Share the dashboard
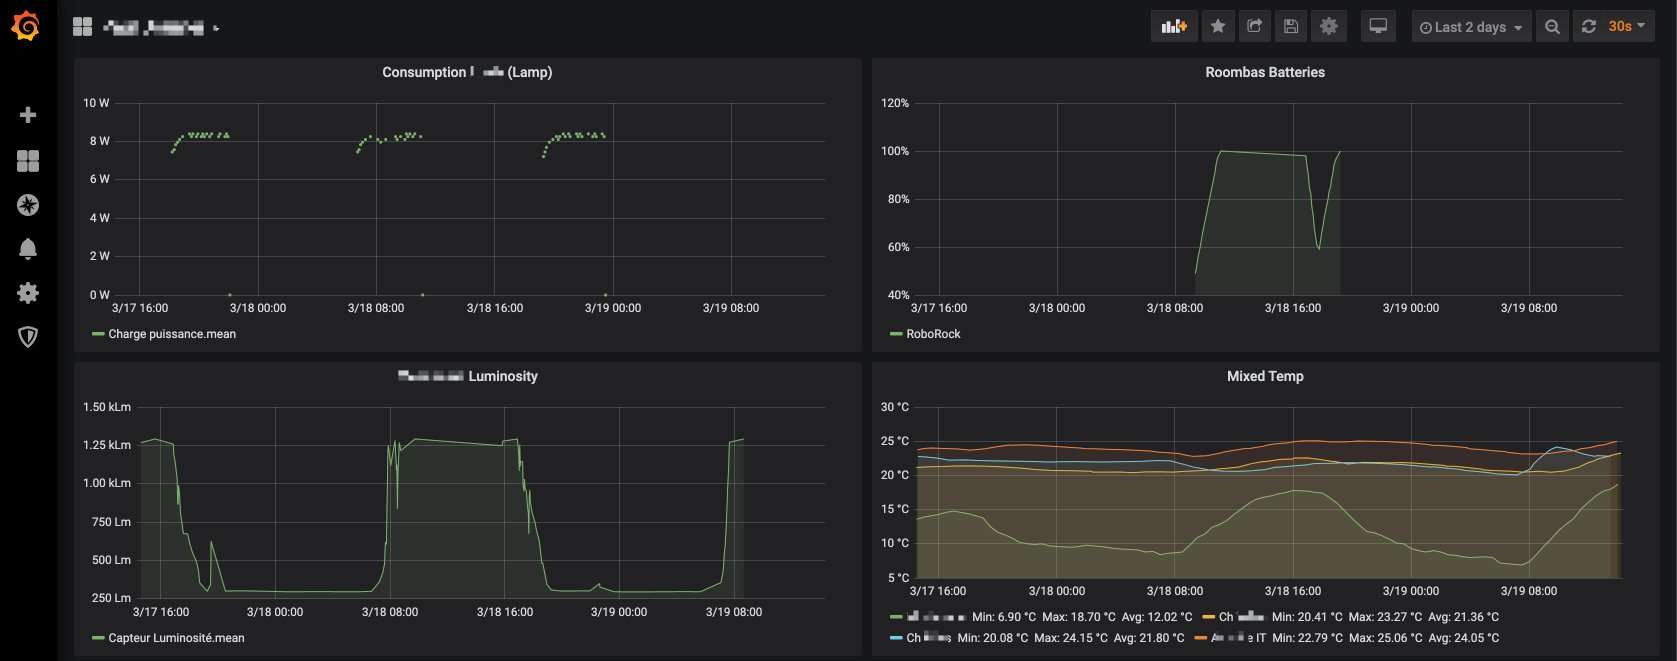 pyautogui.click(x=1255, y=27)
